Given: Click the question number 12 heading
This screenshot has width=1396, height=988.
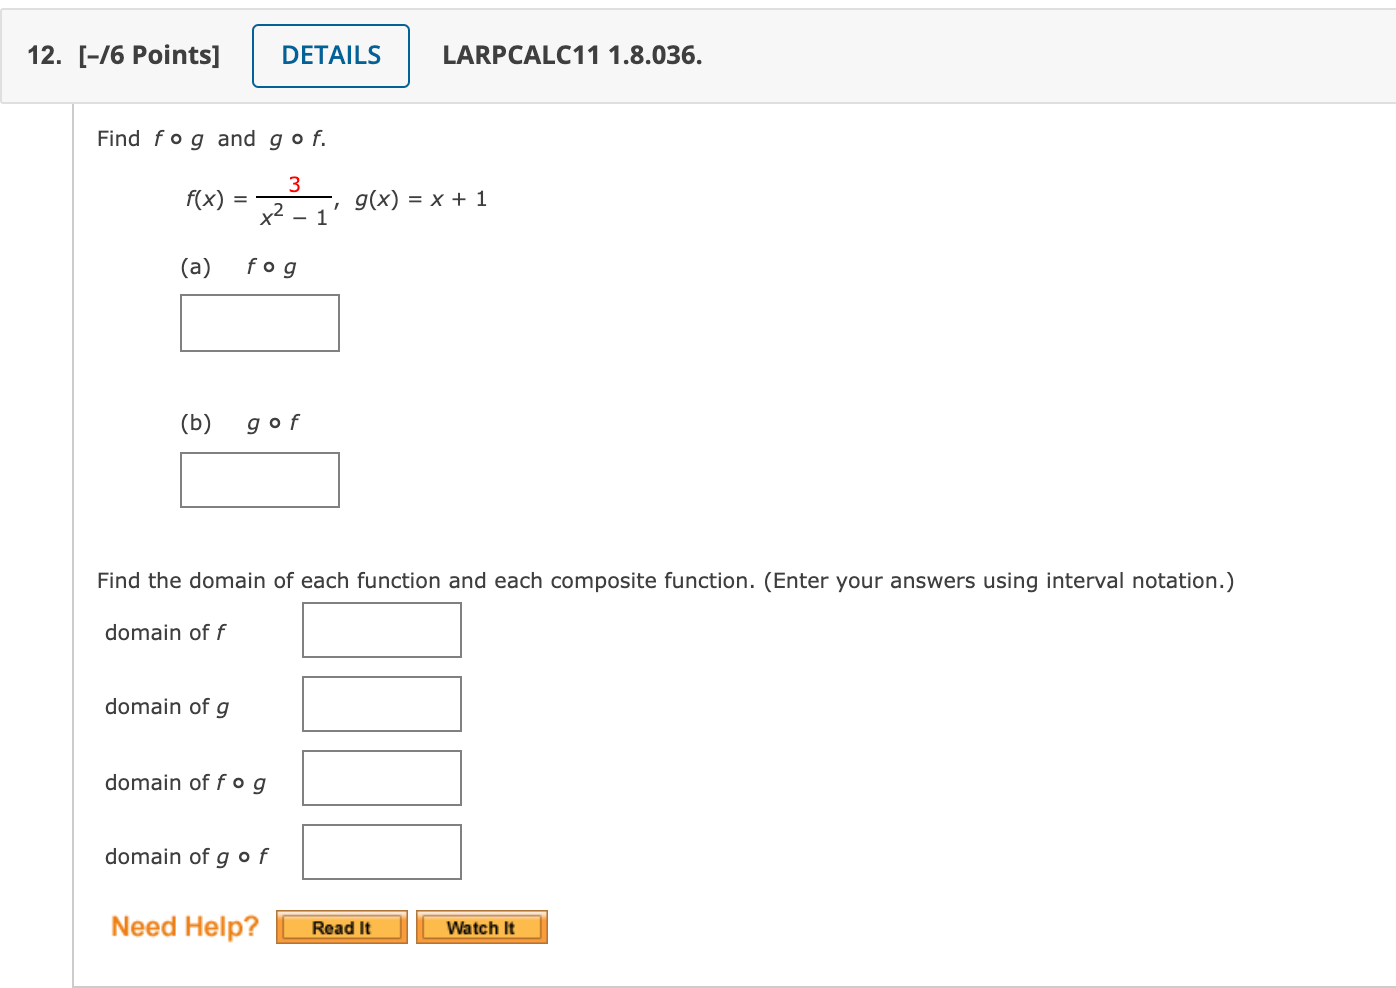Looking at the screenshot, I should point(42,55).
